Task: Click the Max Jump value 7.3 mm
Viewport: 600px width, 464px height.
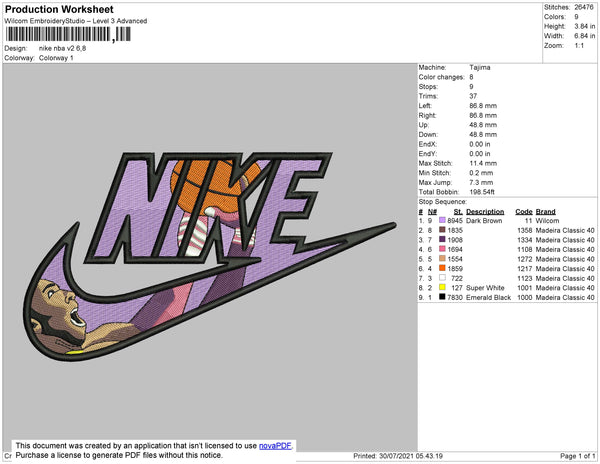Action: (481, 182)
